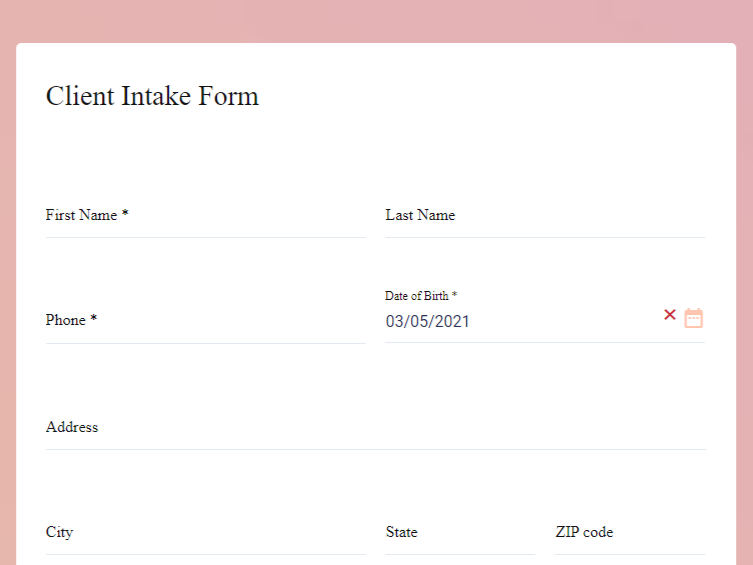This screenshot has height=565, width=753.
Task: Select the month 03 in the date
Action: pyautogui.click(x=396, y=322)
